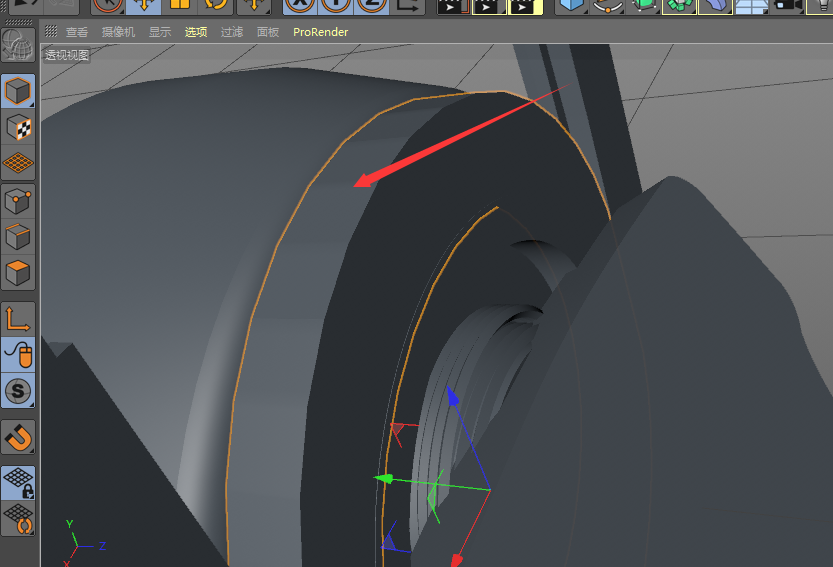Open the 面板 menu
The height and width of the screenshot is (567, 833).
(268, 32)
